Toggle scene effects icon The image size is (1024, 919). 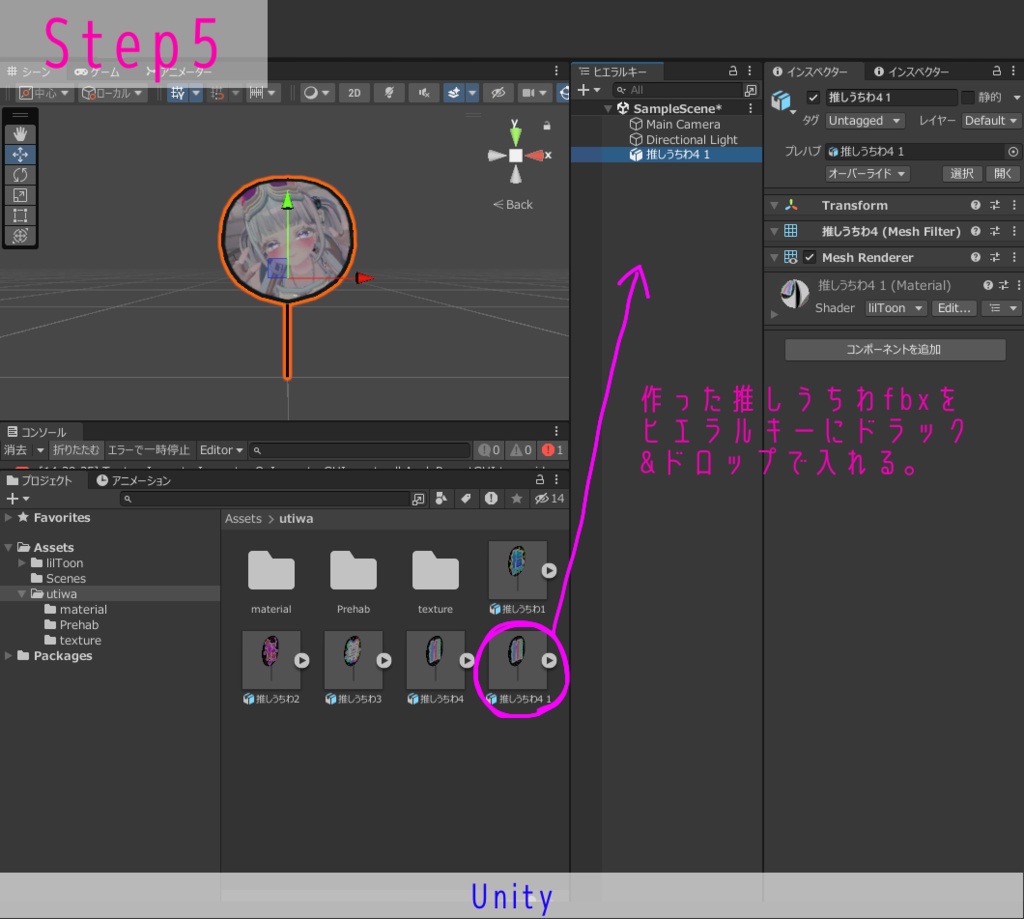(x=454, y=93)
